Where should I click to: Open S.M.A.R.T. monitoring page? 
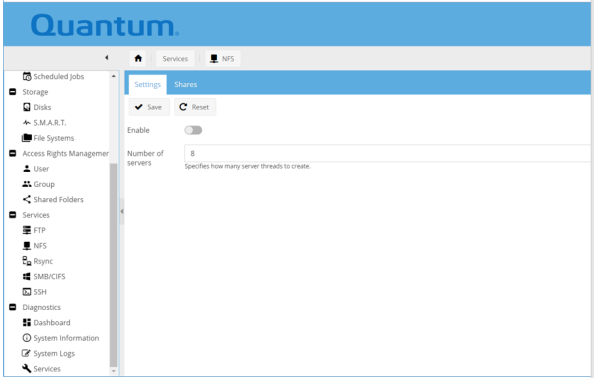tap(44, 123)
